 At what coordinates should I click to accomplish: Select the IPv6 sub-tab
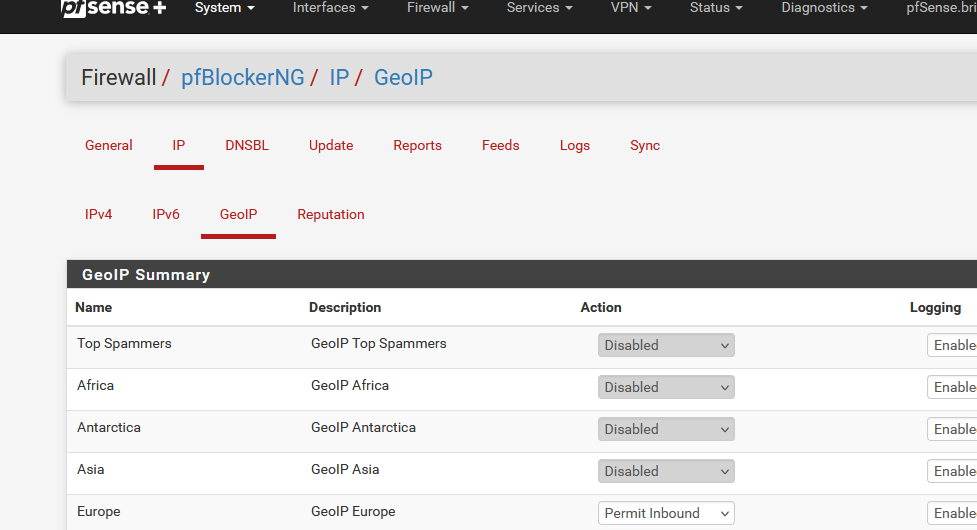(x=166, y=214)
